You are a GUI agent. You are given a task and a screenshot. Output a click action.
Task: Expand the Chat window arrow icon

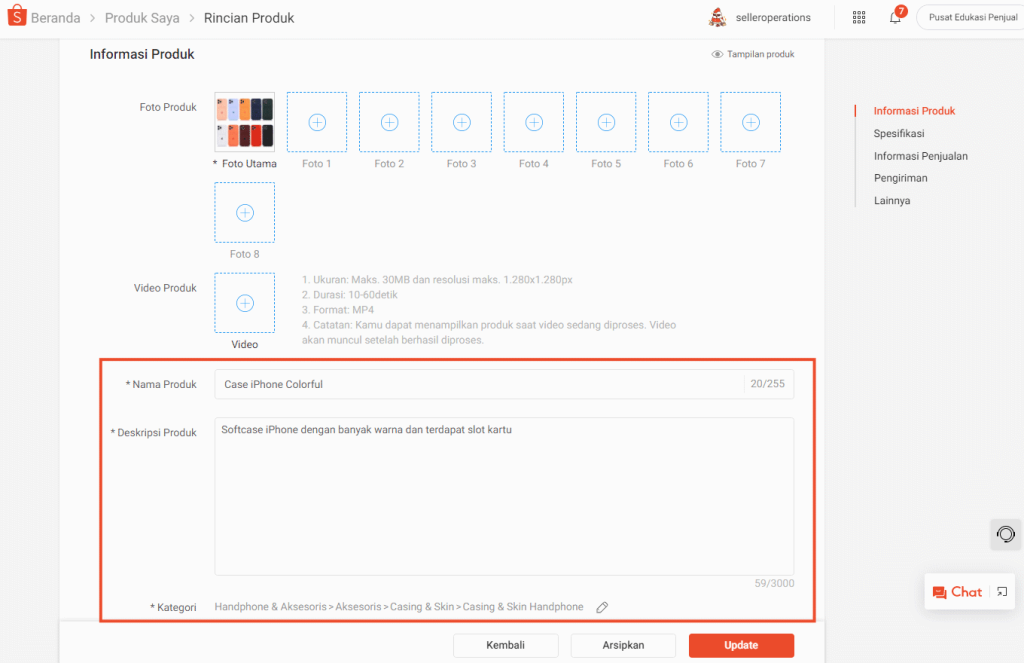[1002, 592]
